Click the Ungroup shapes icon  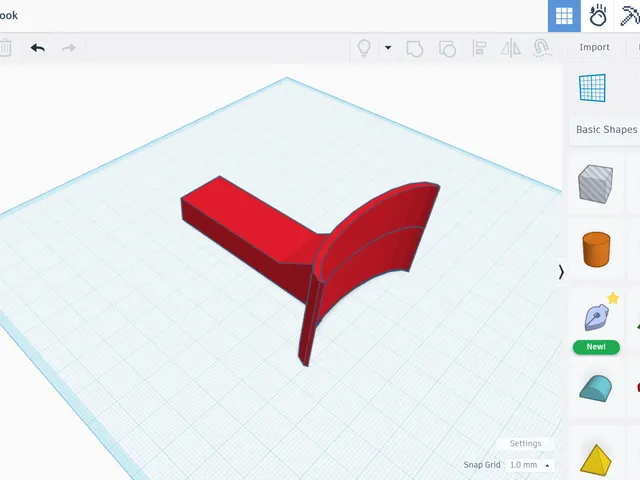point(447,49)
